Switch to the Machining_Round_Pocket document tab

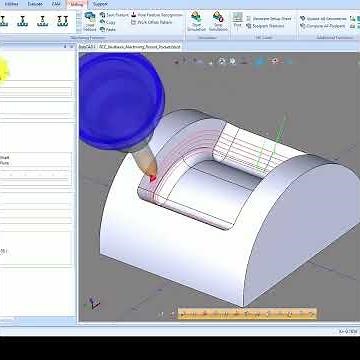click(x=130, y=47)
